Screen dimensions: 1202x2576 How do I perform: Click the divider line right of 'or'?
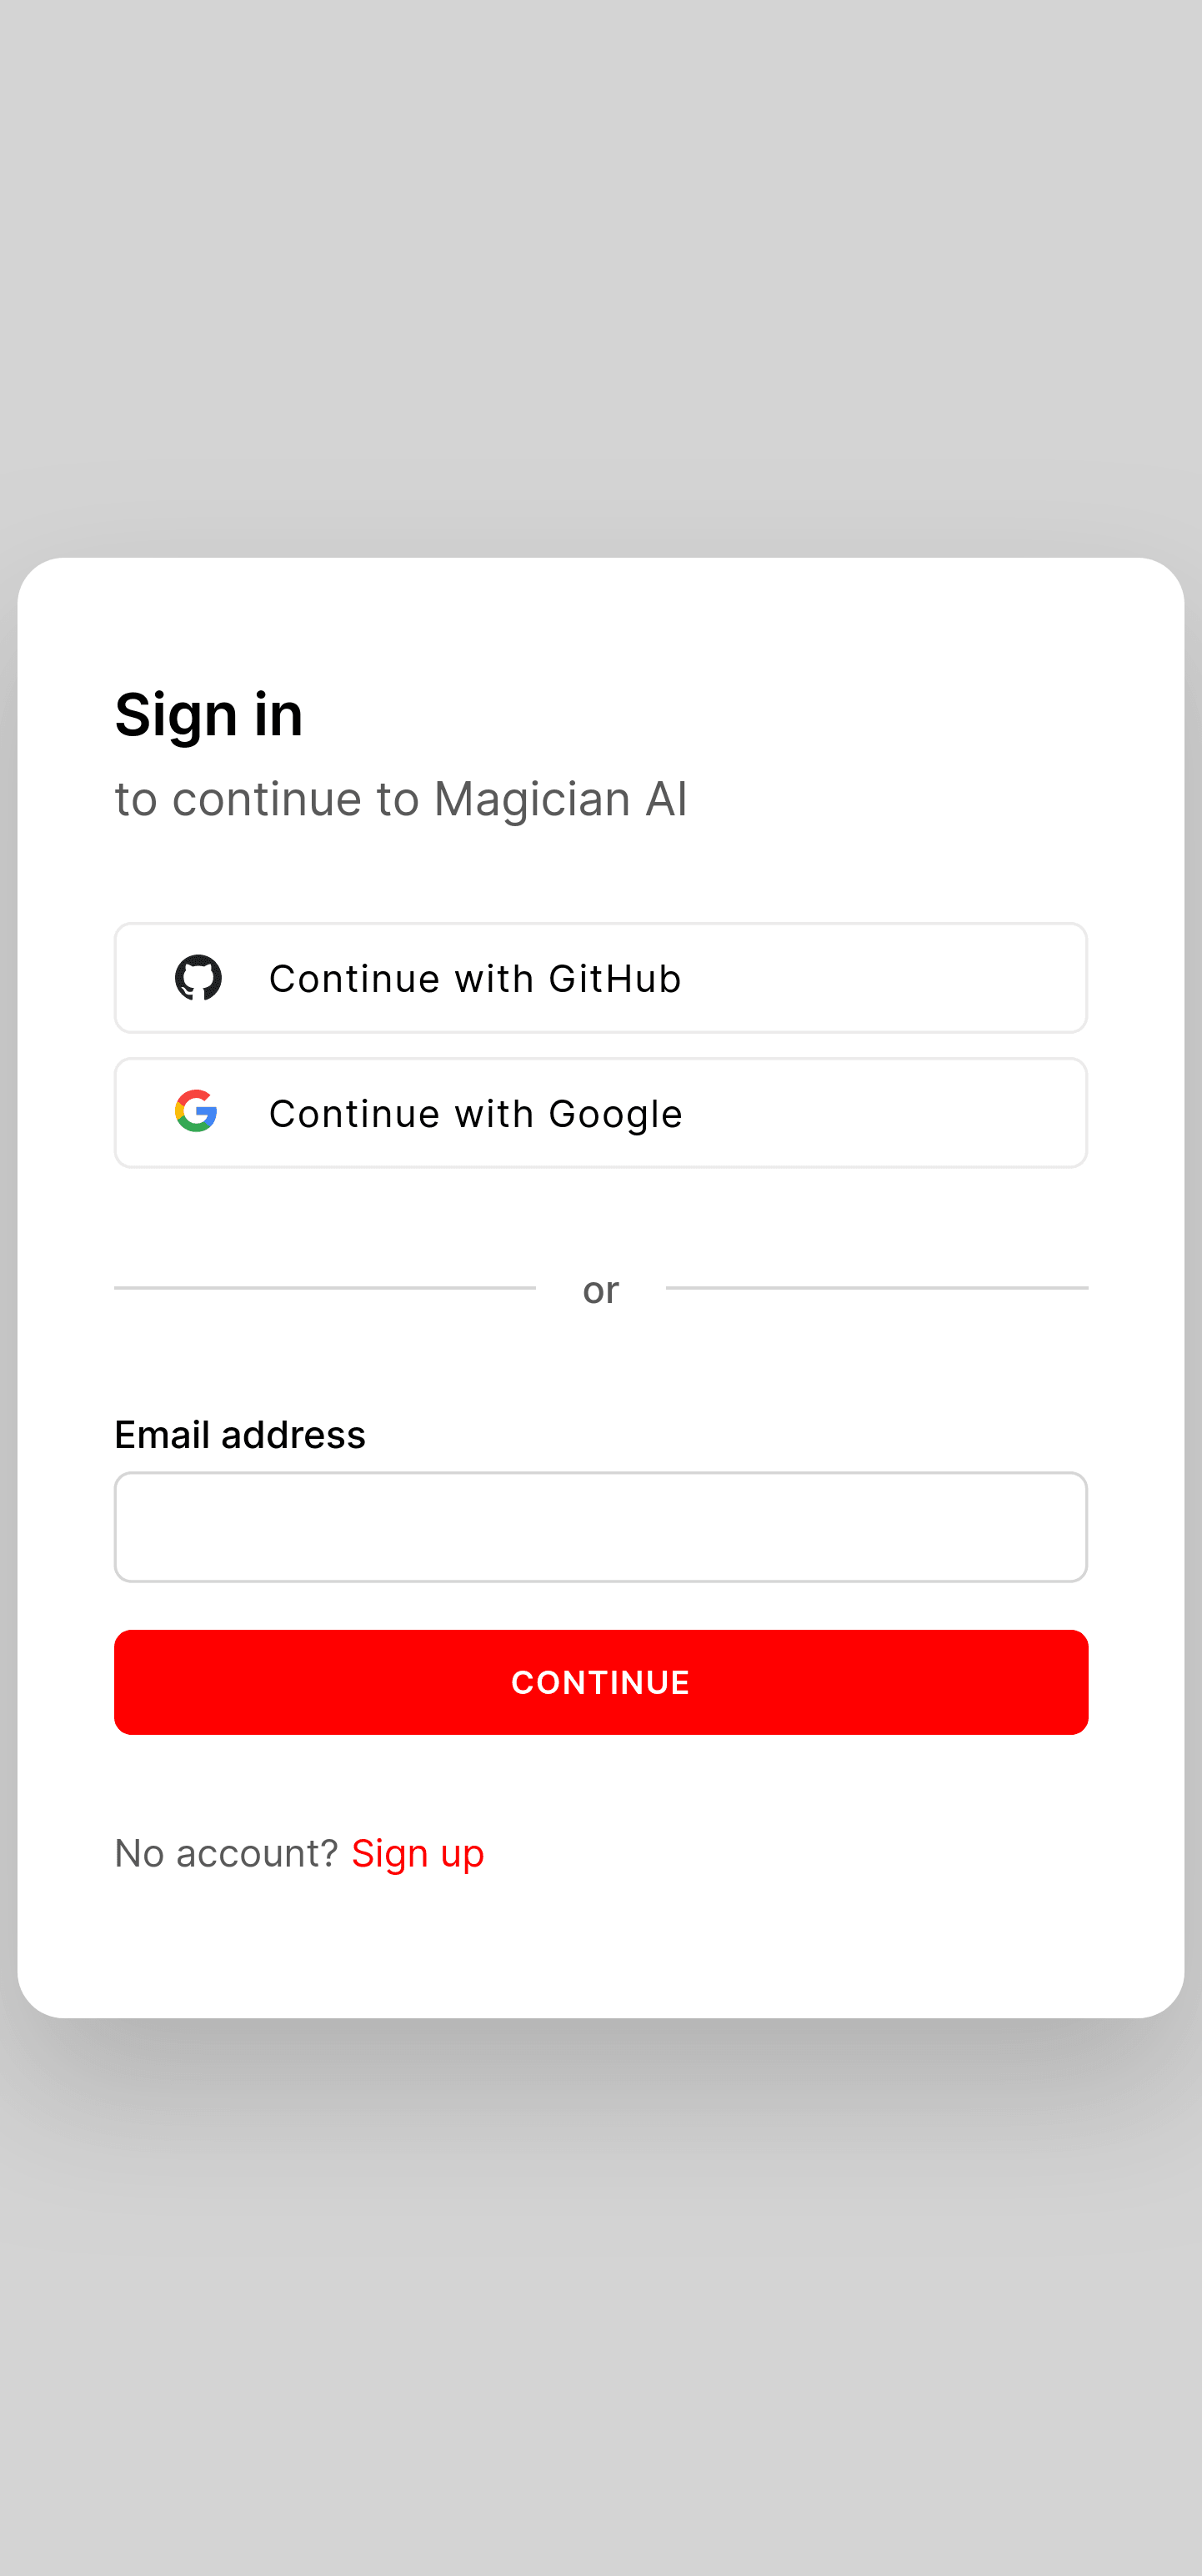tap(877, 1288)
